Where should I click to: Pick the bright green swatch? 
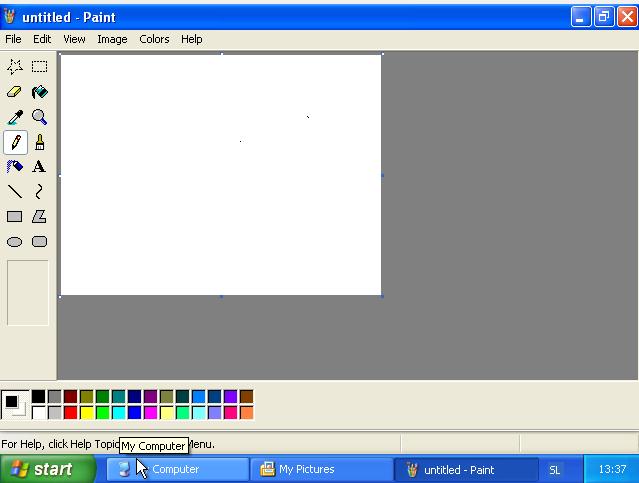pos(103,412)
